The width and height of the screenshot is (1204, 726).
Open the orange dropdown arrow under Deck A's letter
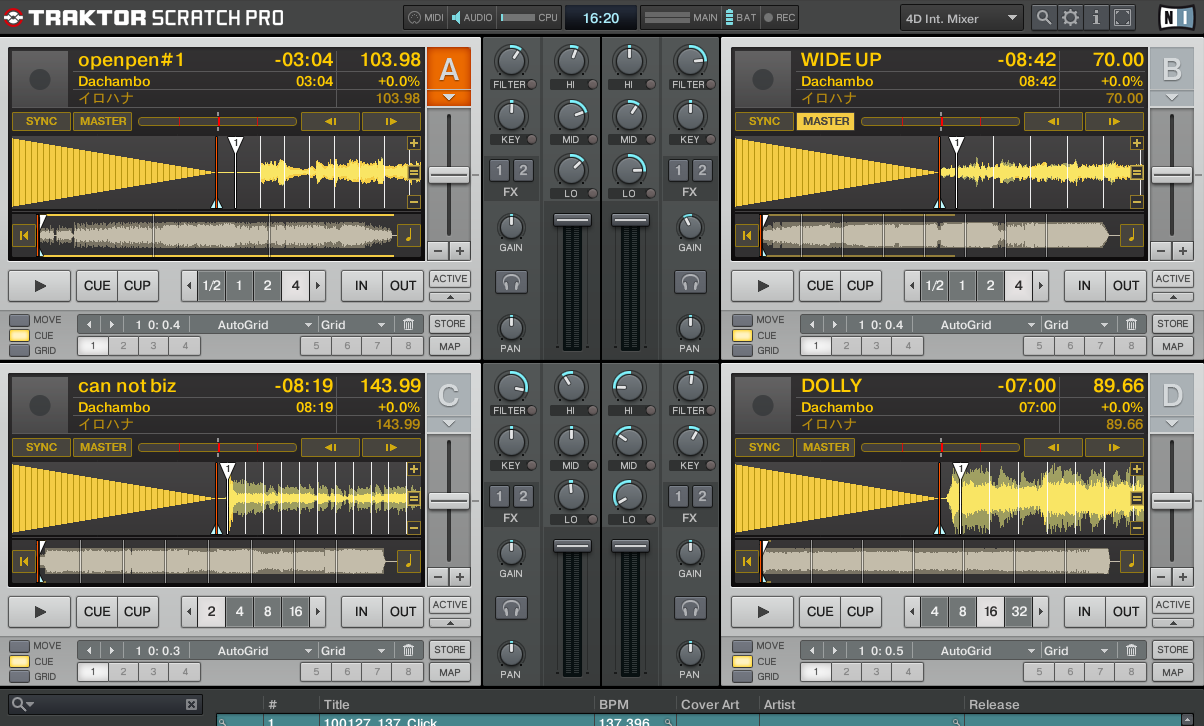449,97
